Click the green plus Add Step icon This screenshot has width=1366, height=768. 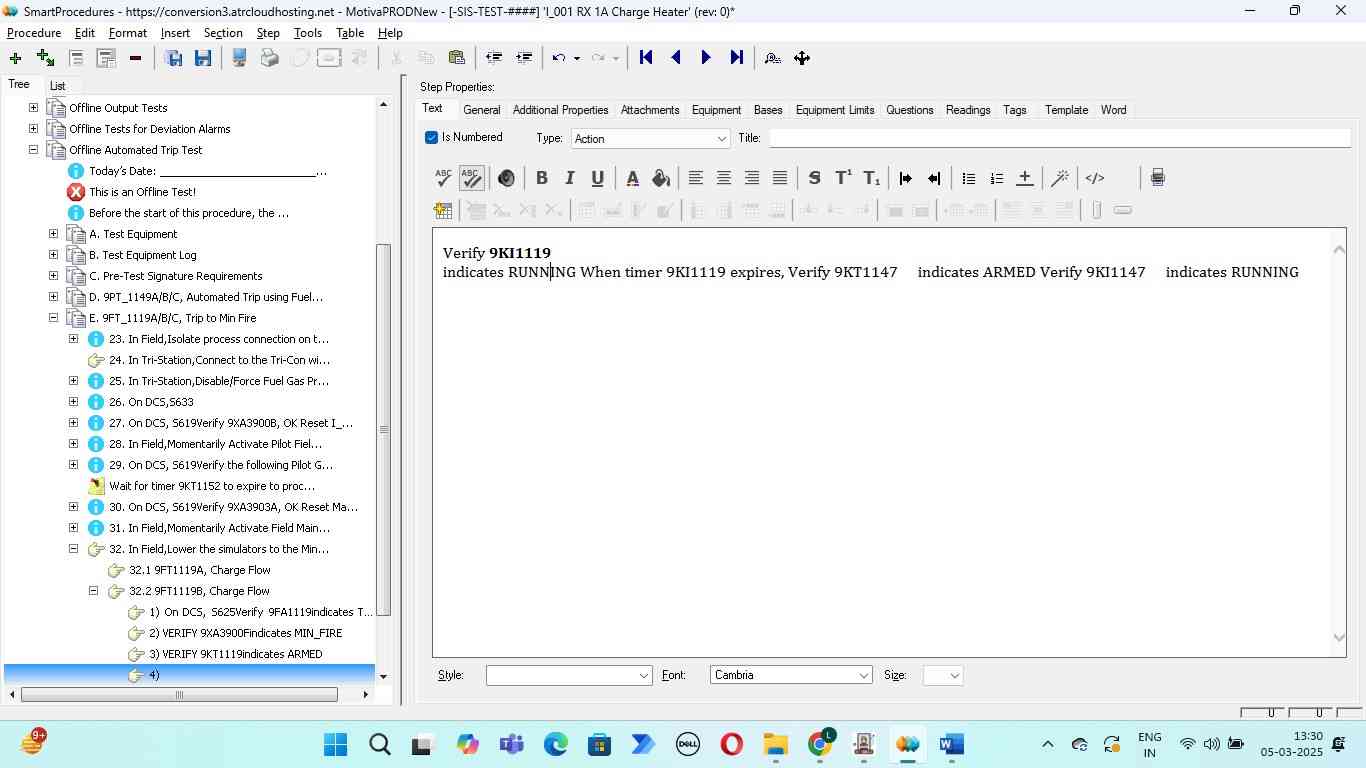tap(15, 58)
